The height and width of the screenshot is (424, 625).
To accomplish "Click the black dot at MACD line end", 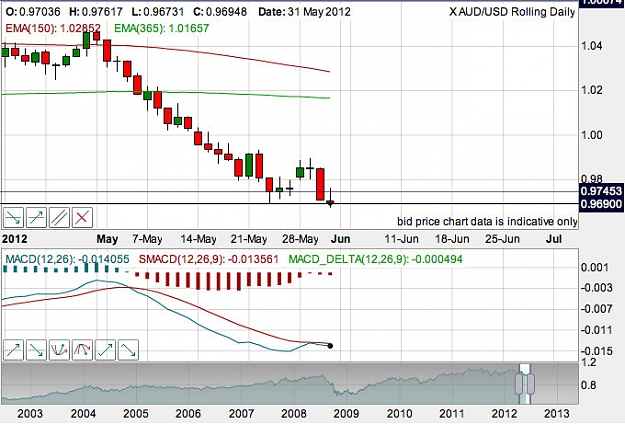I will click(x=330, y=346).
